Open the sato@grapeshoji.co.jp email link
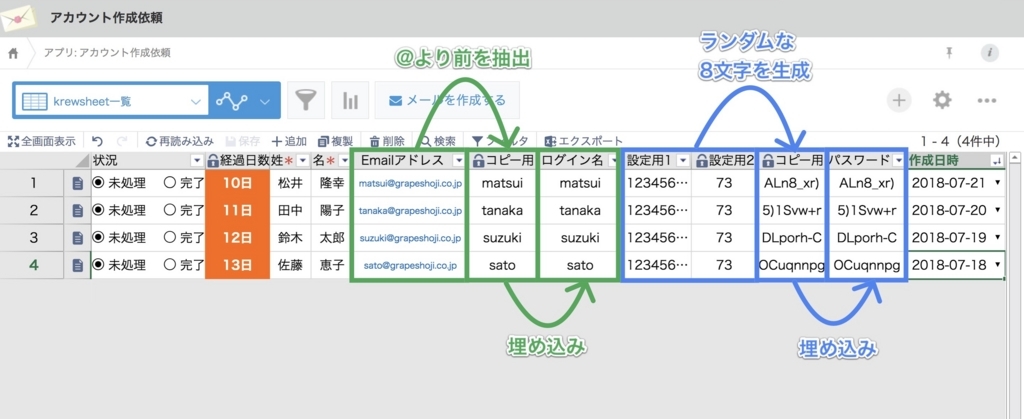Viewport: 1024px width, 419px height. [410, 266]
